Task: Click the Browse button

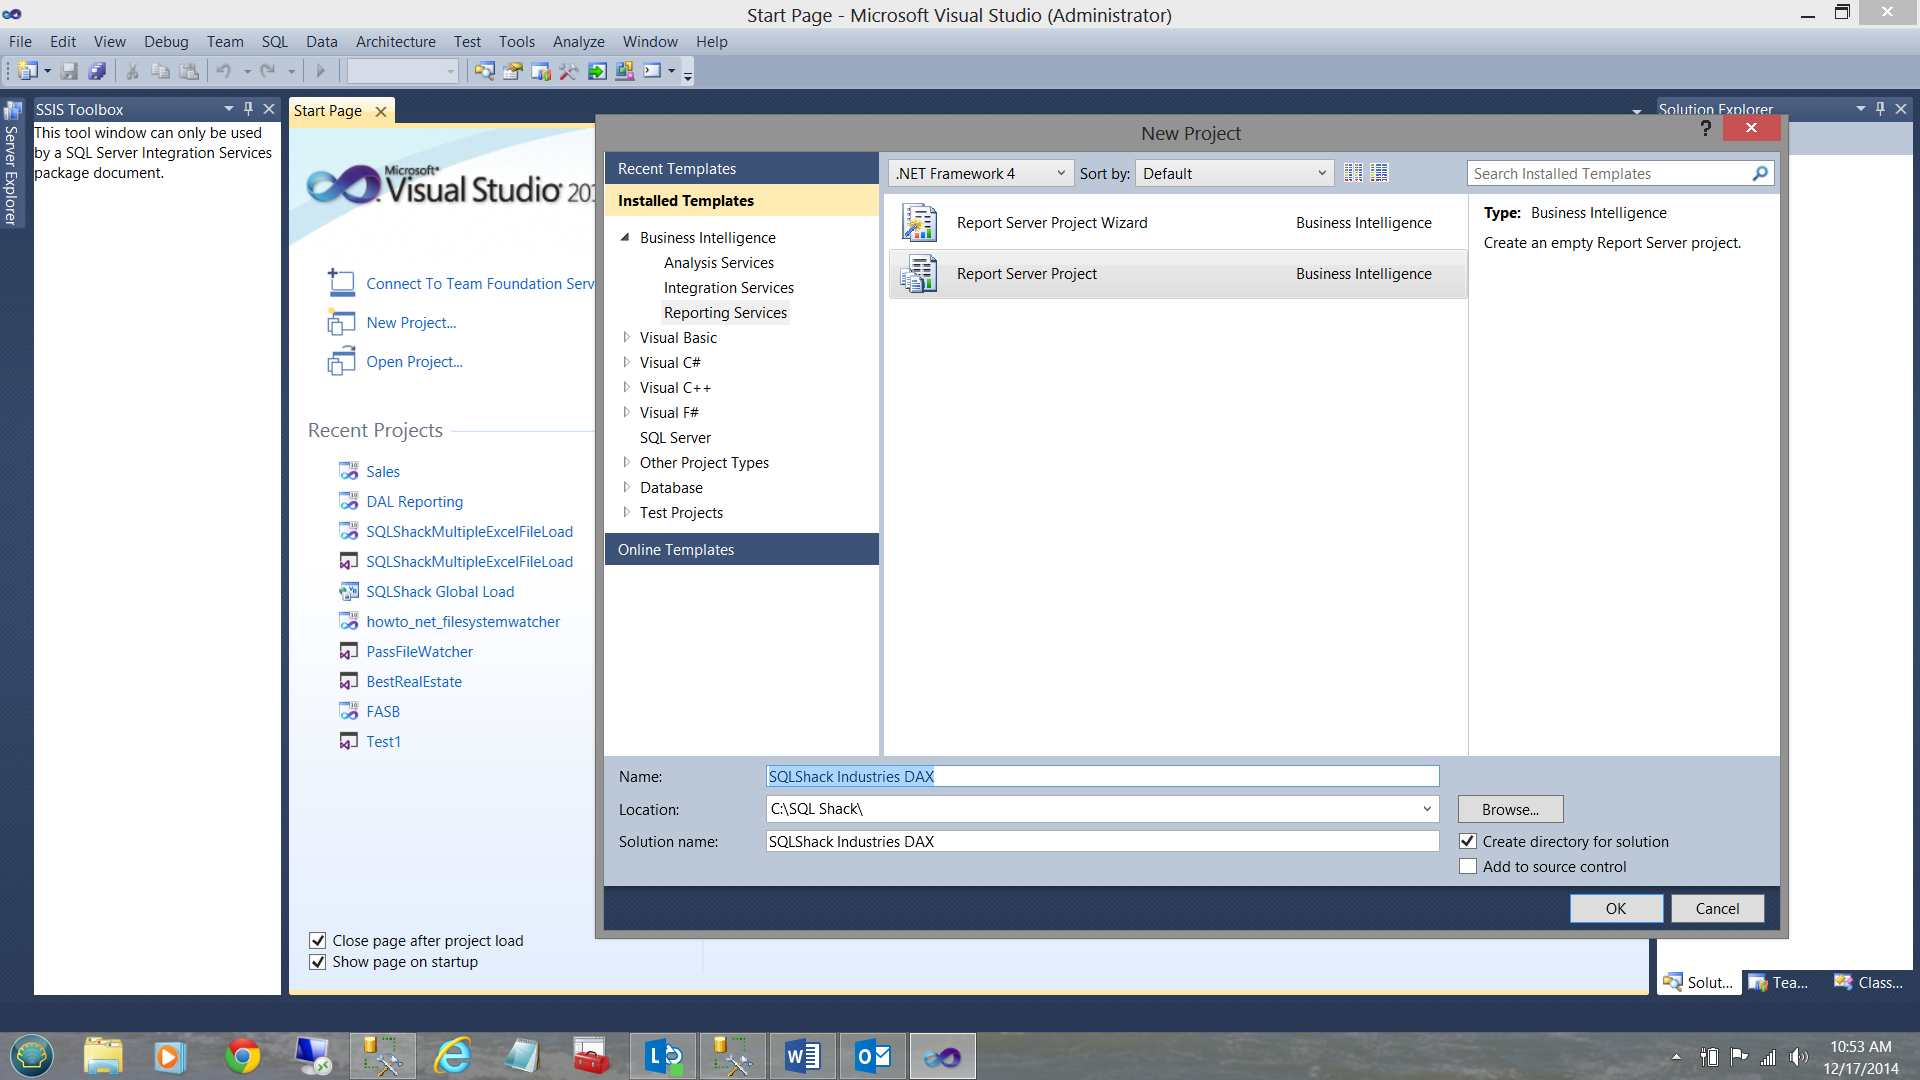Action: coord(1510,809)
